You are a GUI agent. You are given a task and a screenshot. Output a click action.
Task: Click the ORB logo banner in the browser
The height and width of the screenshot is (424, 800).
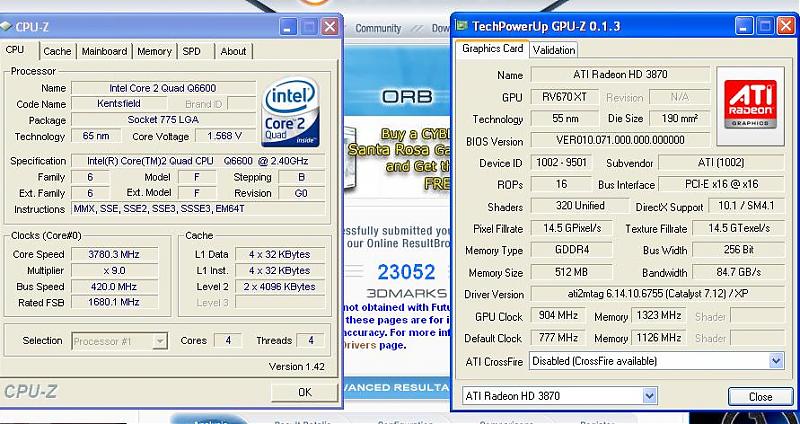[x=407, y=96]
